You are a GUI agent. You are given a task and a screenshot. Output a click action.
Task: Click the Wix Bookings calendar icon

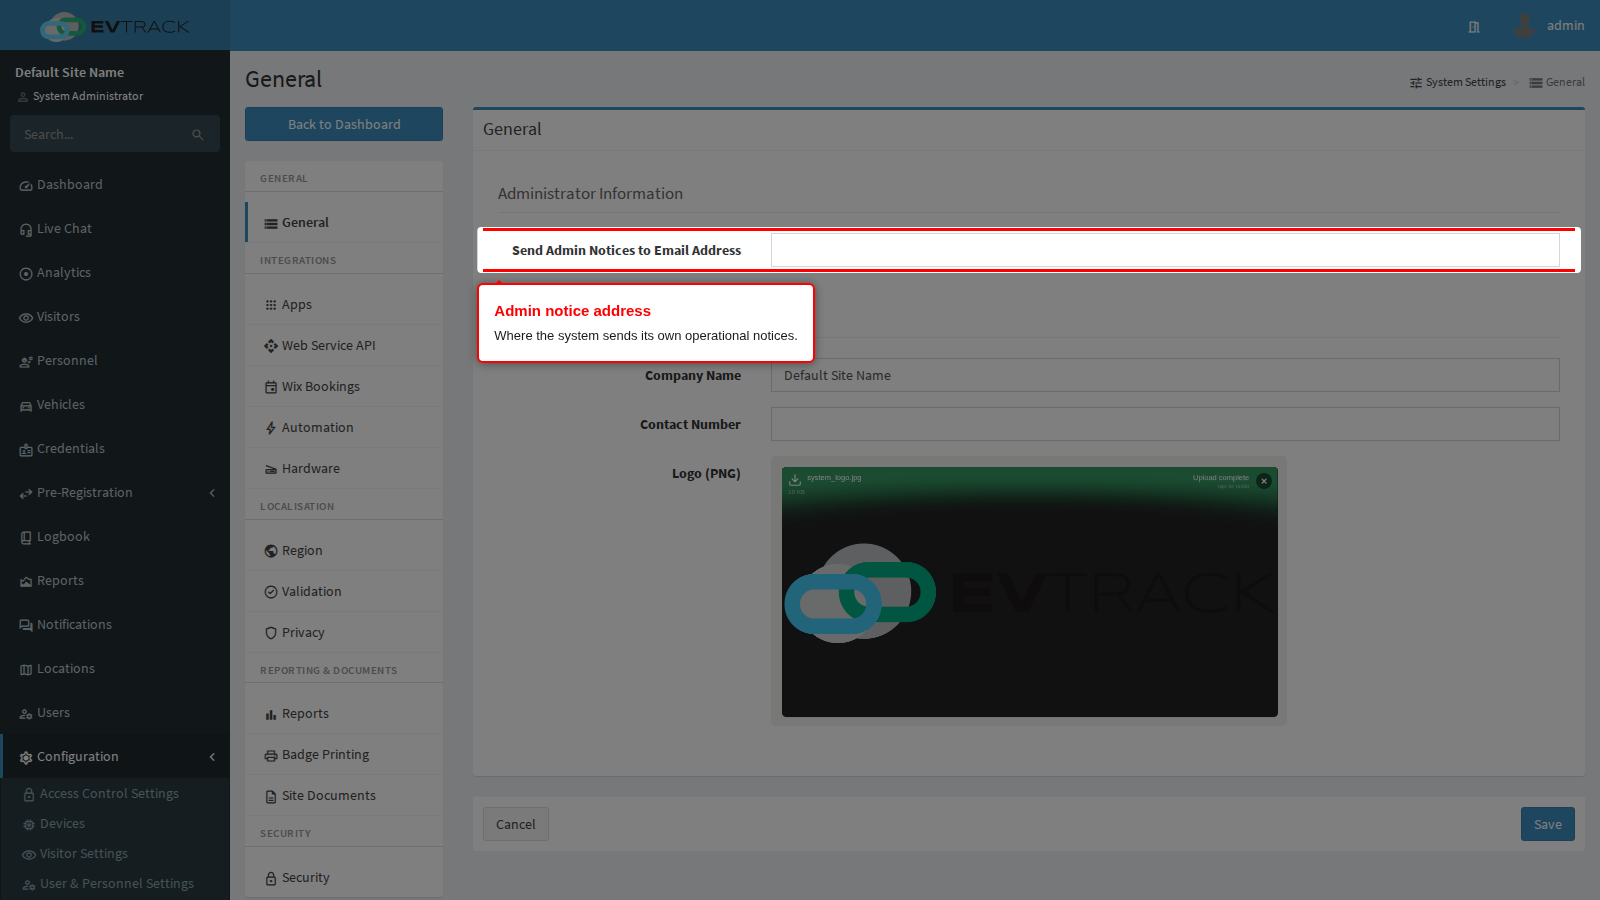tap(271, 387)
